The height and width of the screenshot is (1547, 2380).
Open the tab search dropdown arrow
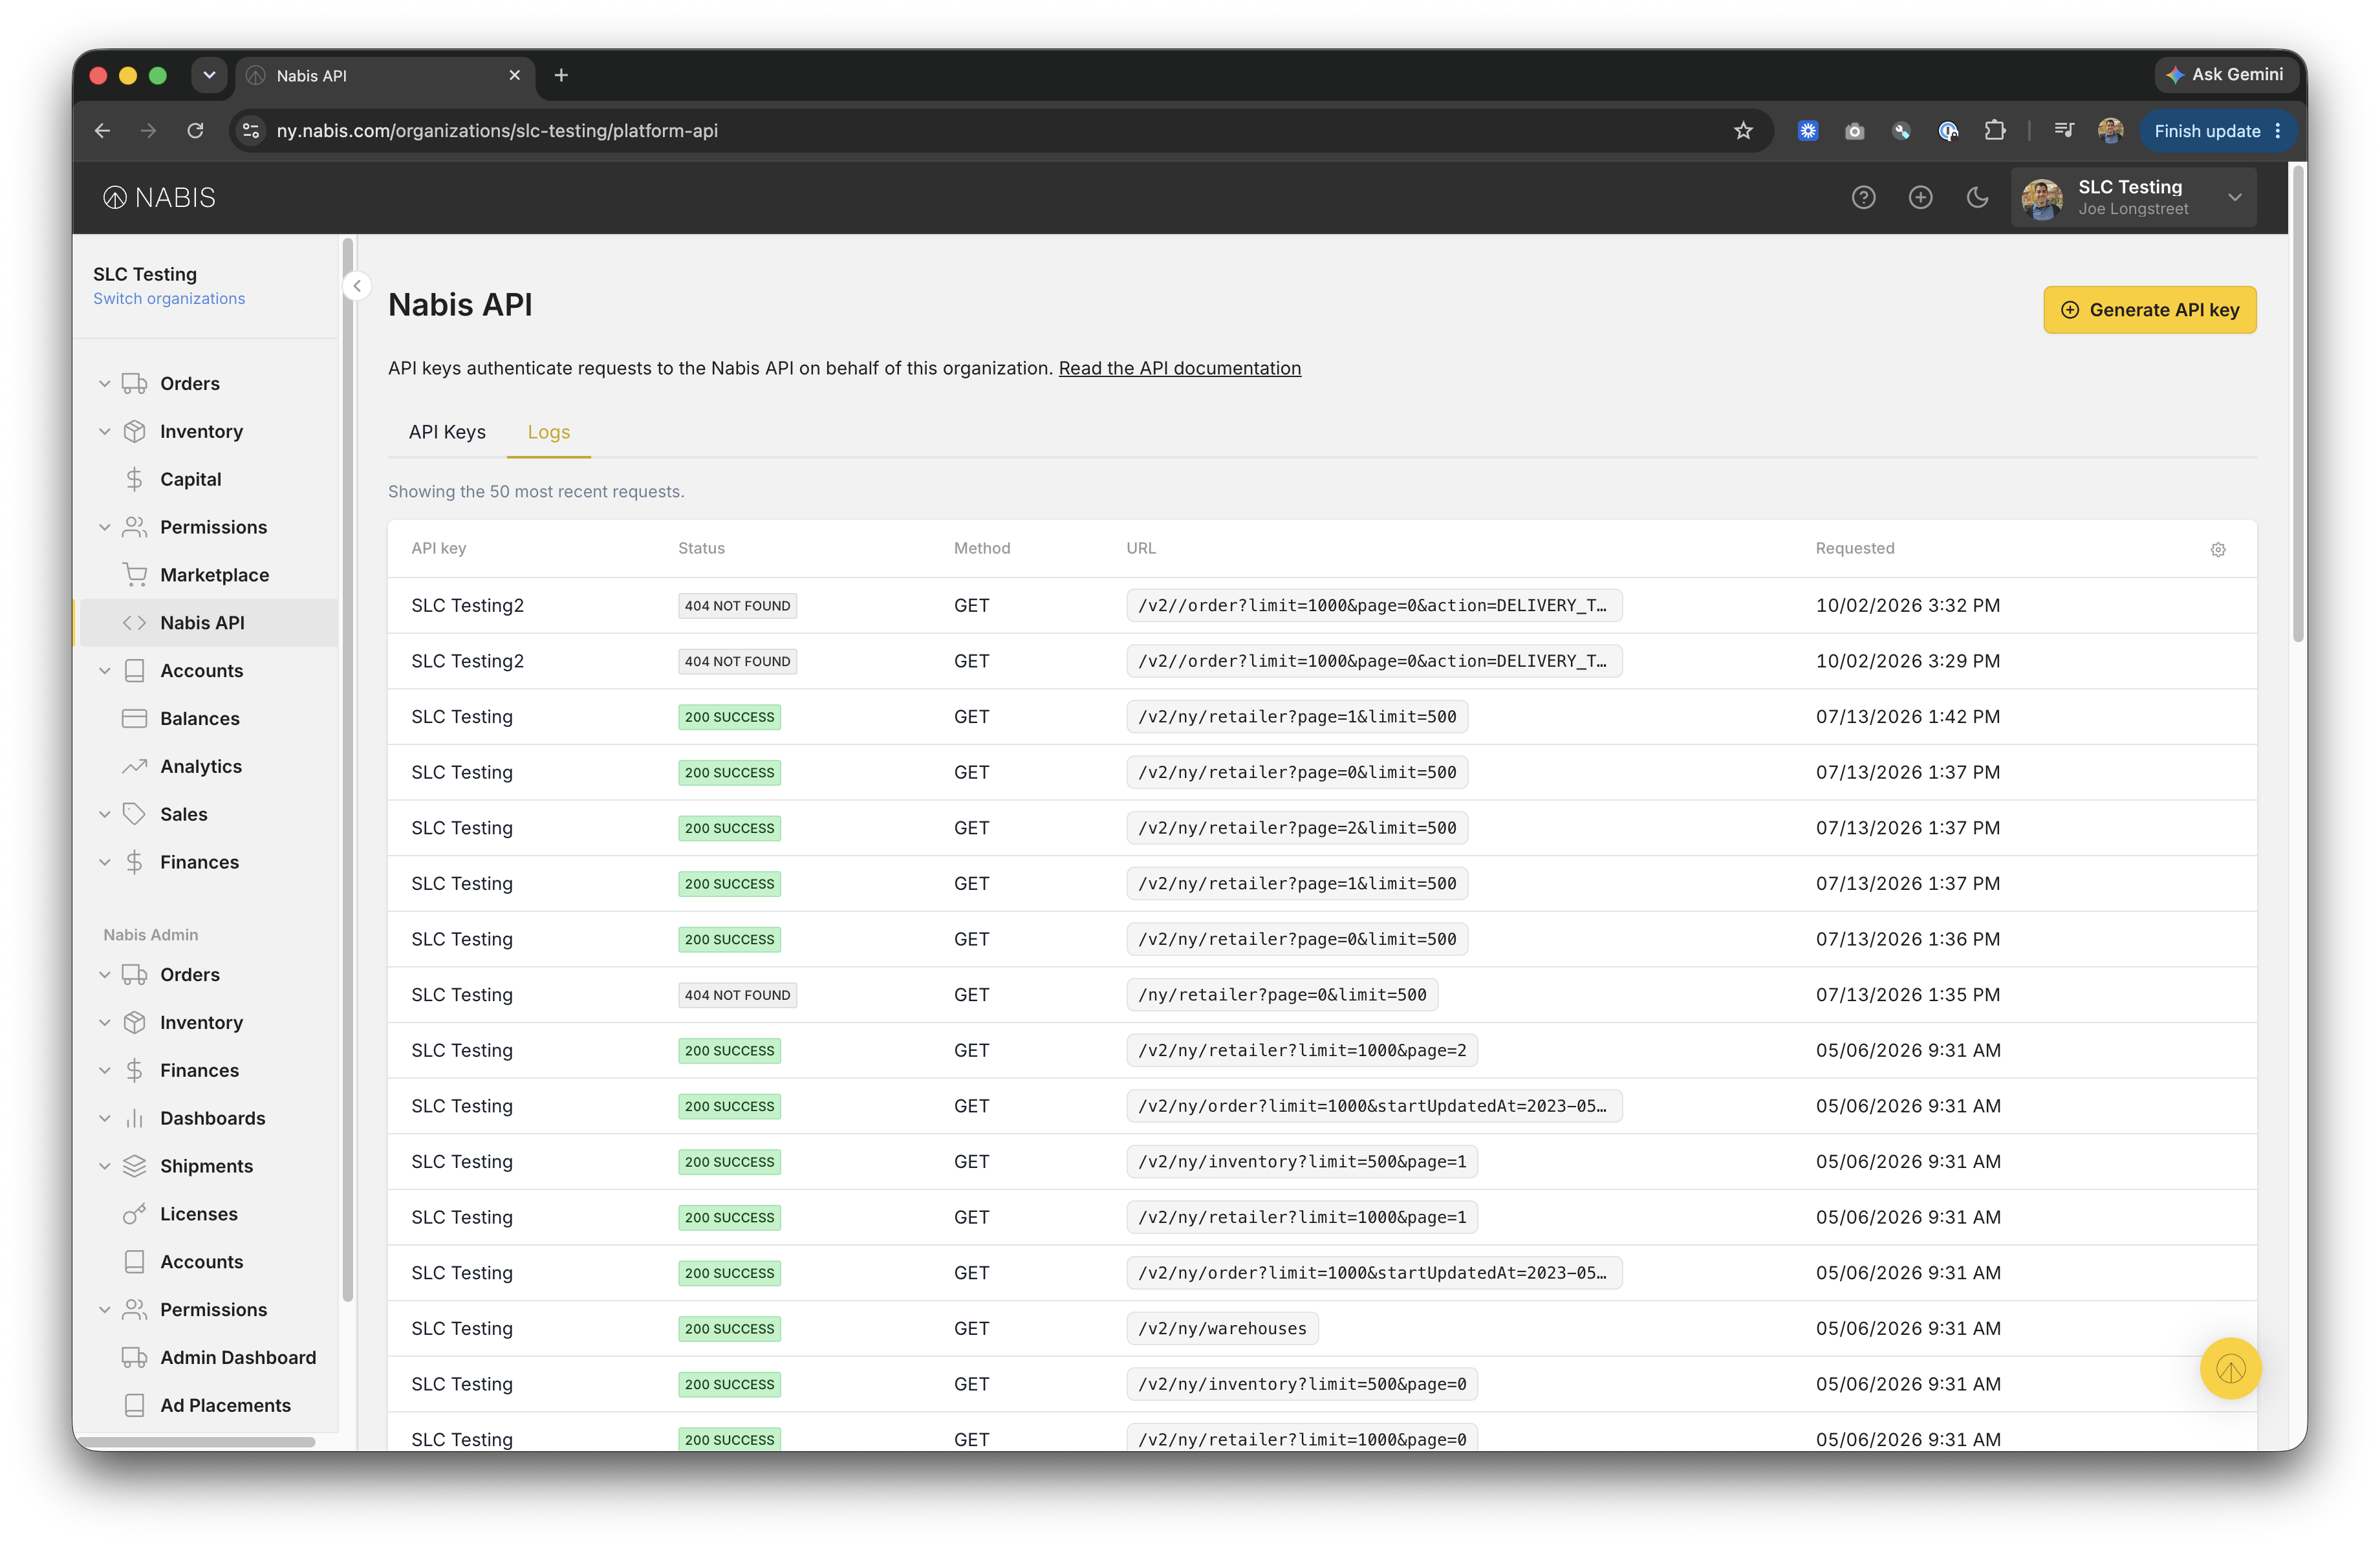coord(209,75)
